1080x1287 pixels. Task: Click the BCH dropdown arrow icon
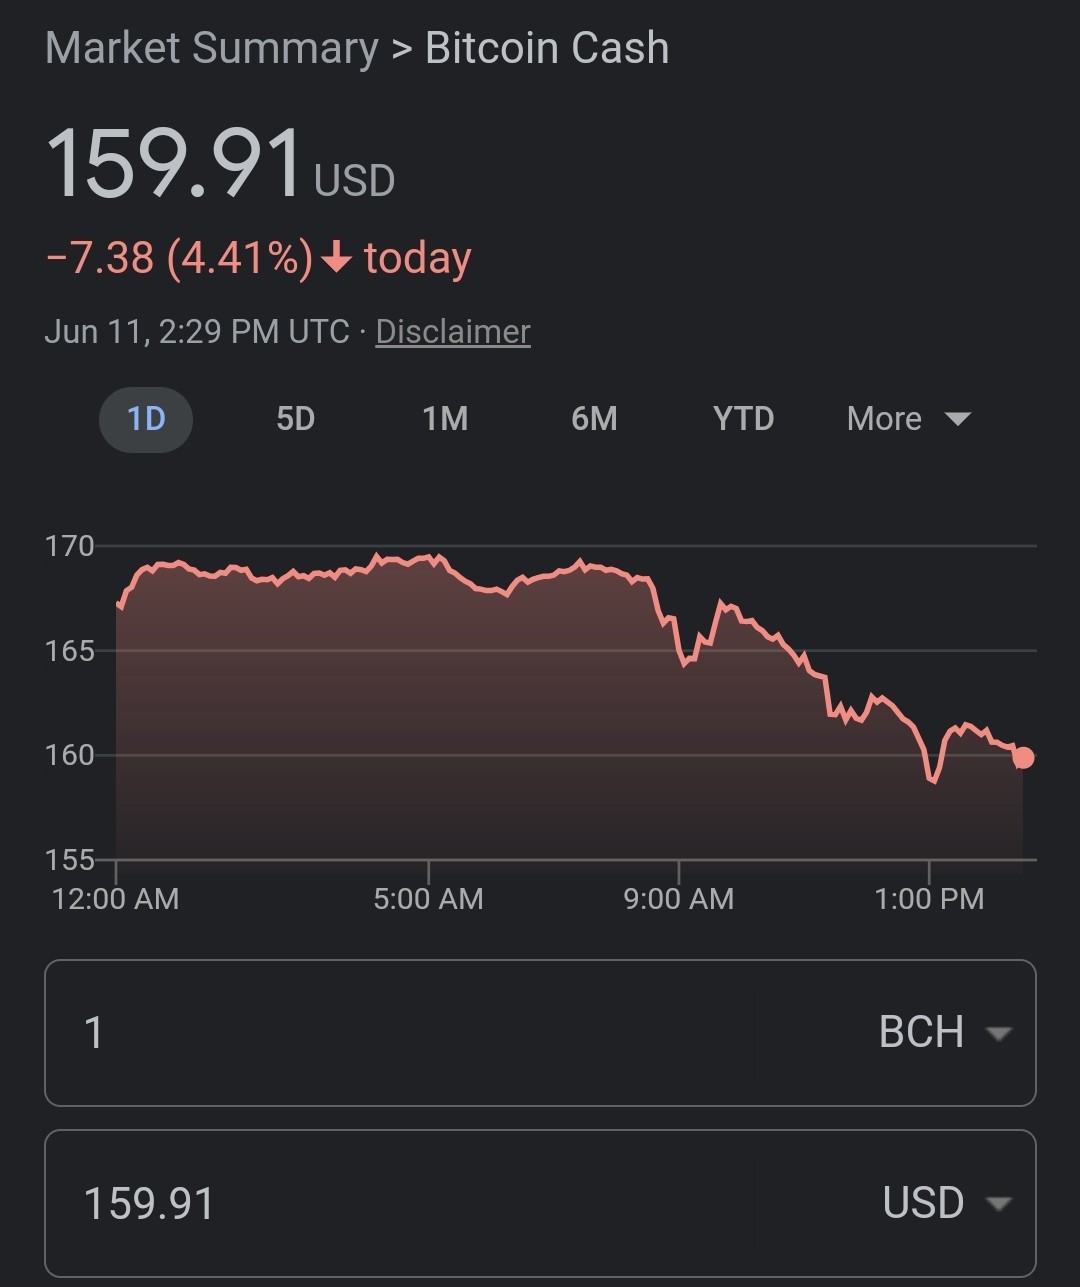(999, 1034)
